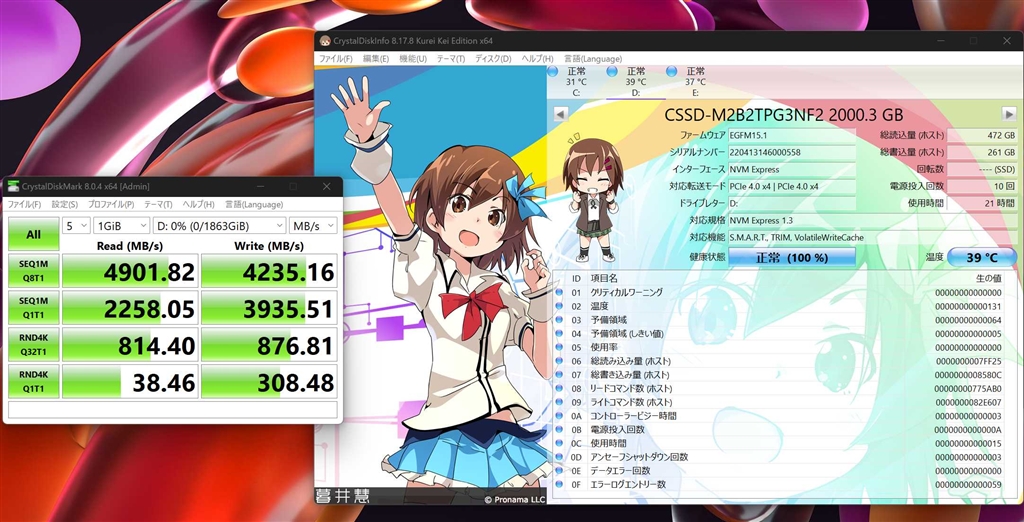Screen dimensions: 1024x522
Task: Open the 1GiB test size dropdown
Action: [x=121, y=226]
